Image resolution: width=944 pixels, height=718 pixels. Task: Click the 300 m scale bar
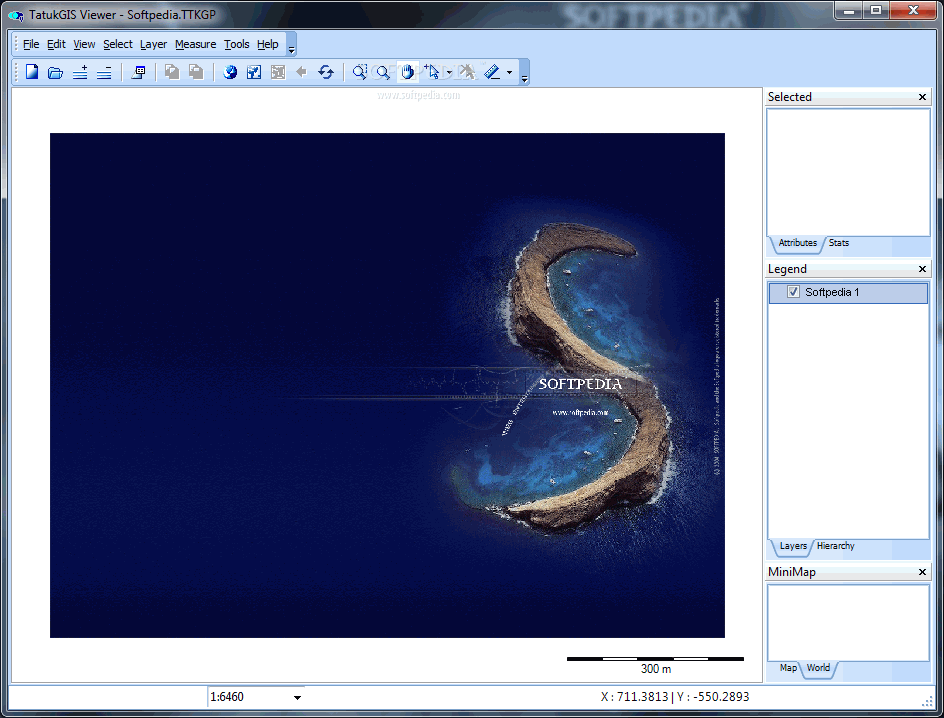[656, 664]
